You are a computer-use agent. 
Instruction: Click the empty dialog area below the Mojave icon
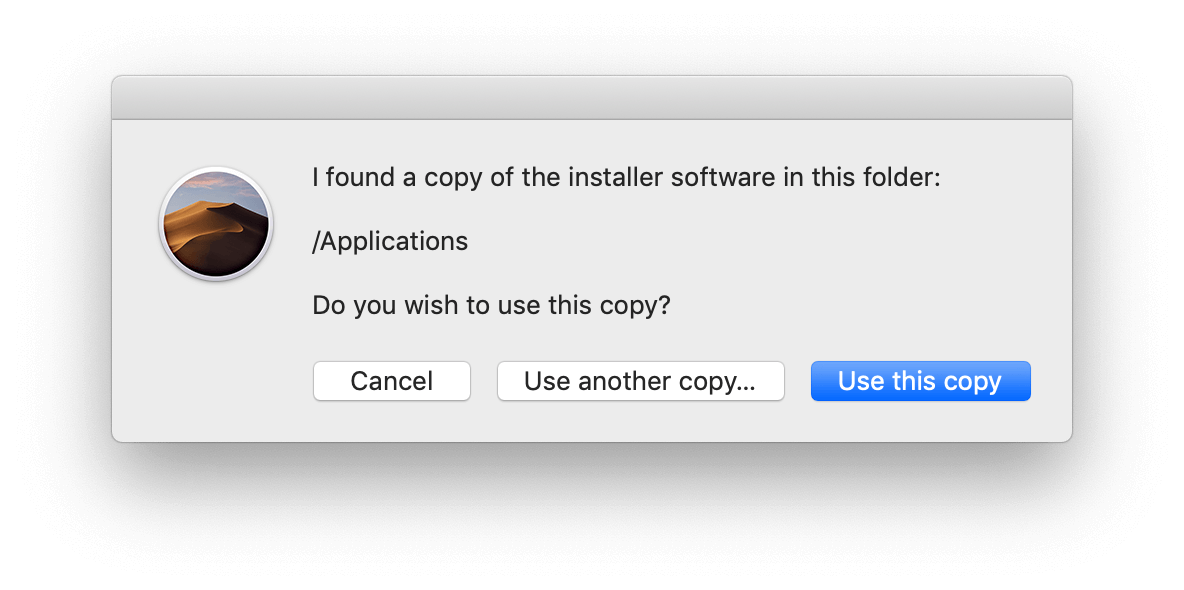pos(216,360)
